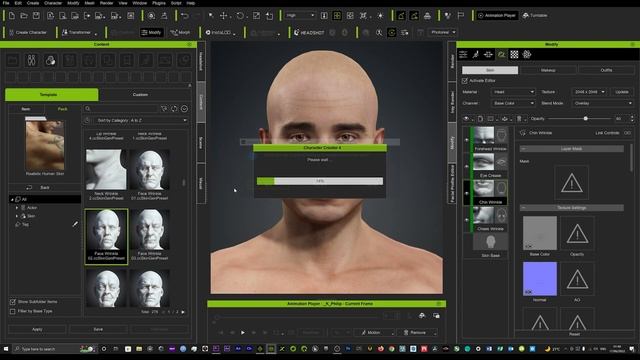Open the Plugins menu
The image size is (640, 360).
(x=159, y=3)
